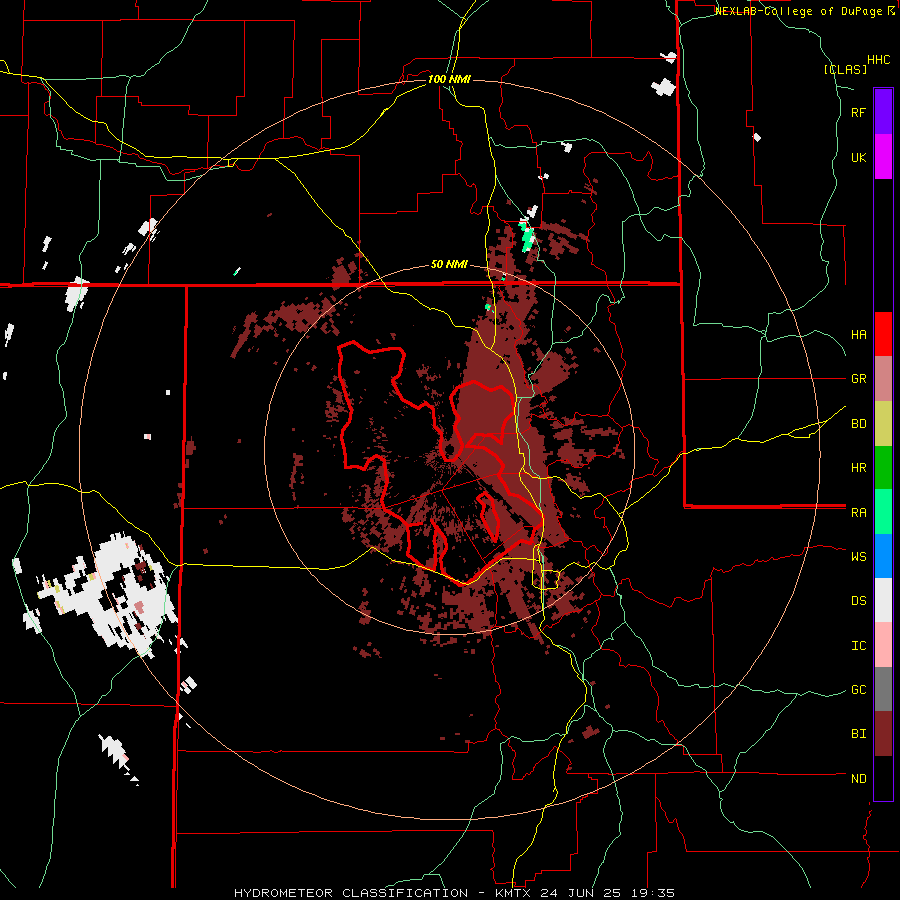900x900 pixels.
Task: Click the ND black legend swatch
Action: [883, 778]
